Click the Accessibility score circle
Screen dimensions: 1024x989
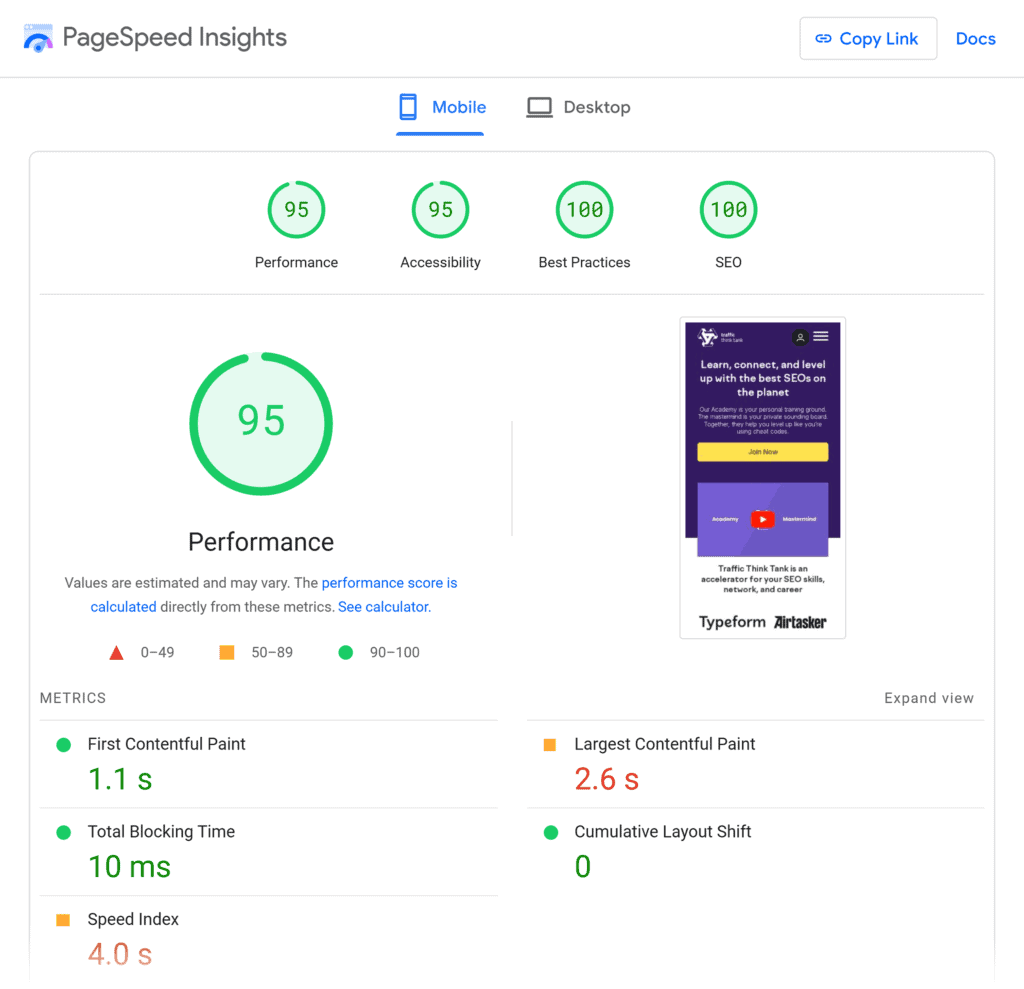(x=440, y=209)
